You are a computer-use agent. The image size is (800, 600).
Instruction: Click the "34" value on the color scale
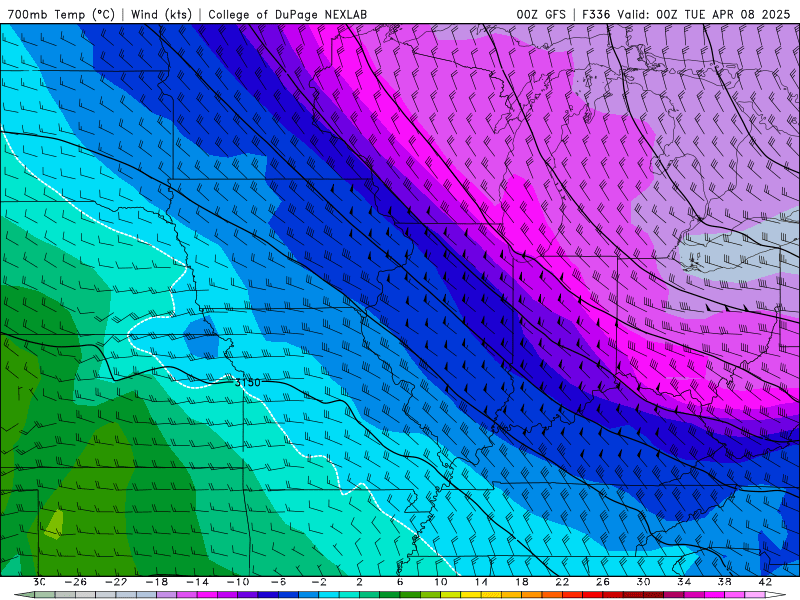[x=684, y=582]
